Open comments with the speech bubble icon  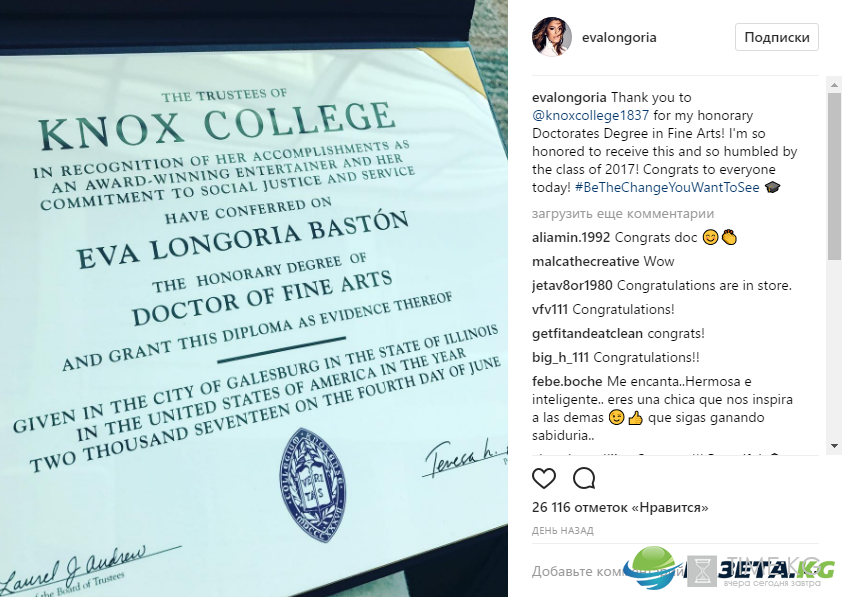tap(584, 478)
